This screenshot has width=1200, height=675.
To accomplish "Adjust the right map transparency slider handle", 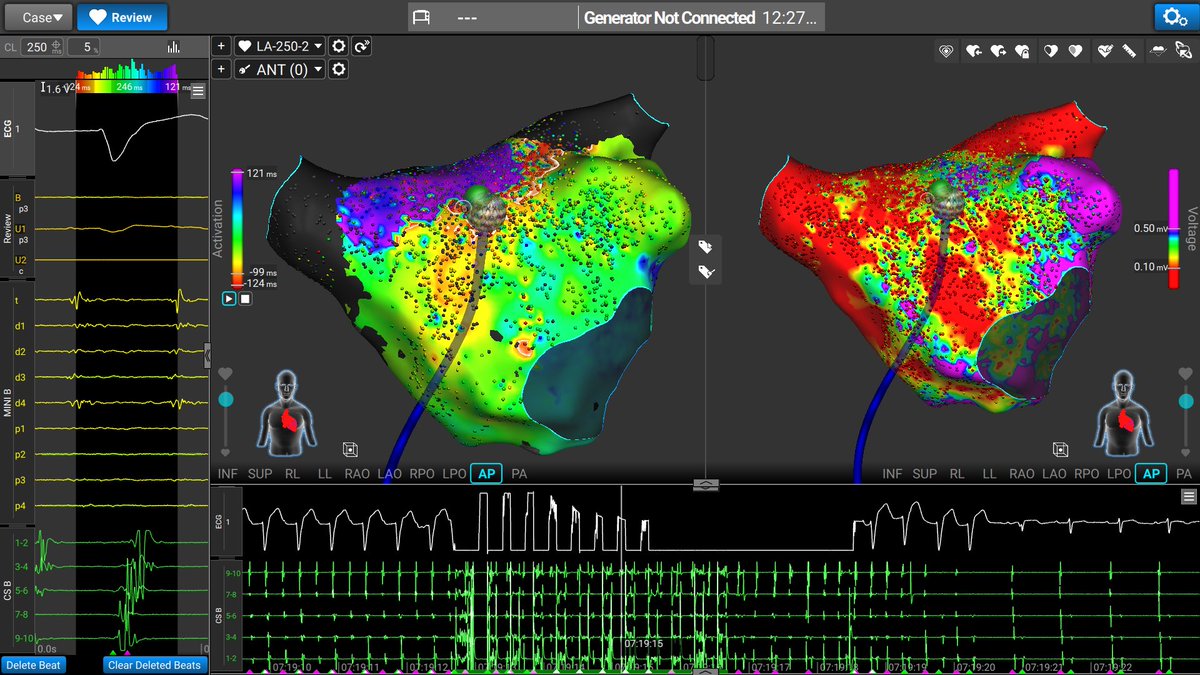I will click(1185, 399).
